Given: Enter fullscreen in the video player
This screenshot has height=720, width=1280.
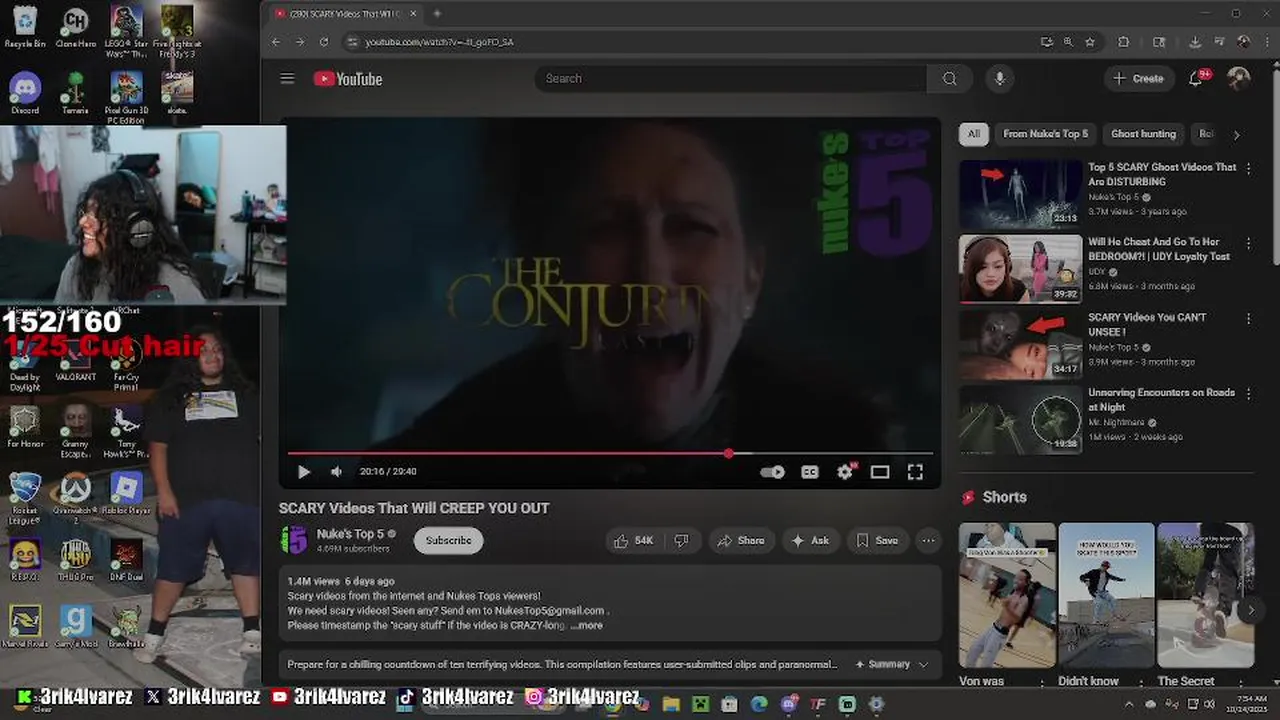Looking at the screenshot, I should point(915,472).
